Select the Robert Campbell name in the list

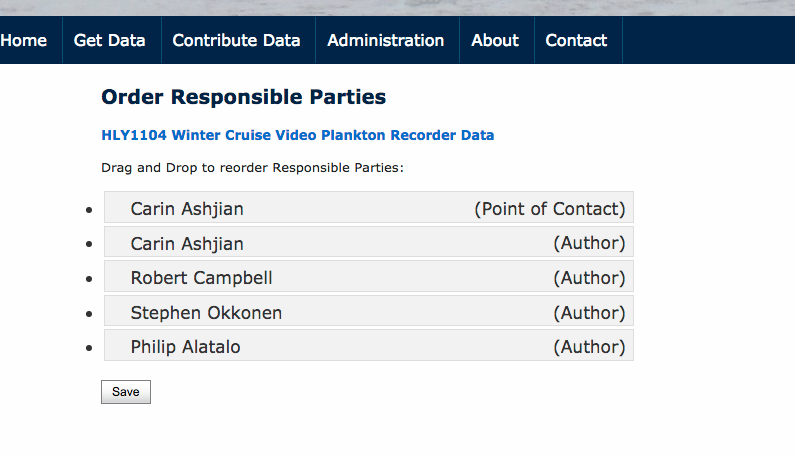(x=201, y=278)
